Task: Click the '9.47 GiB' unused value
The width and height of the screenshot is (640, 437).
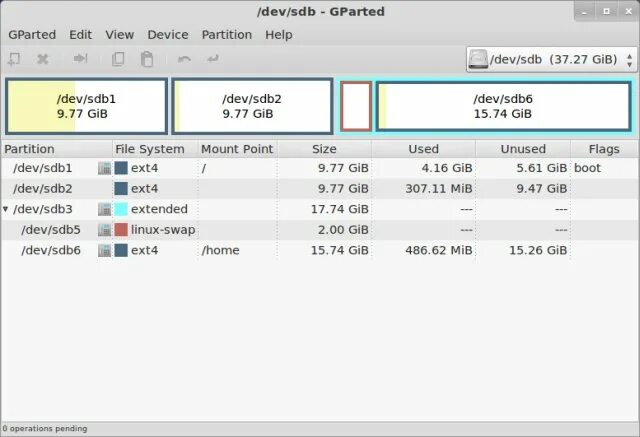Action: pyautogui.click(x=542, y=189)
